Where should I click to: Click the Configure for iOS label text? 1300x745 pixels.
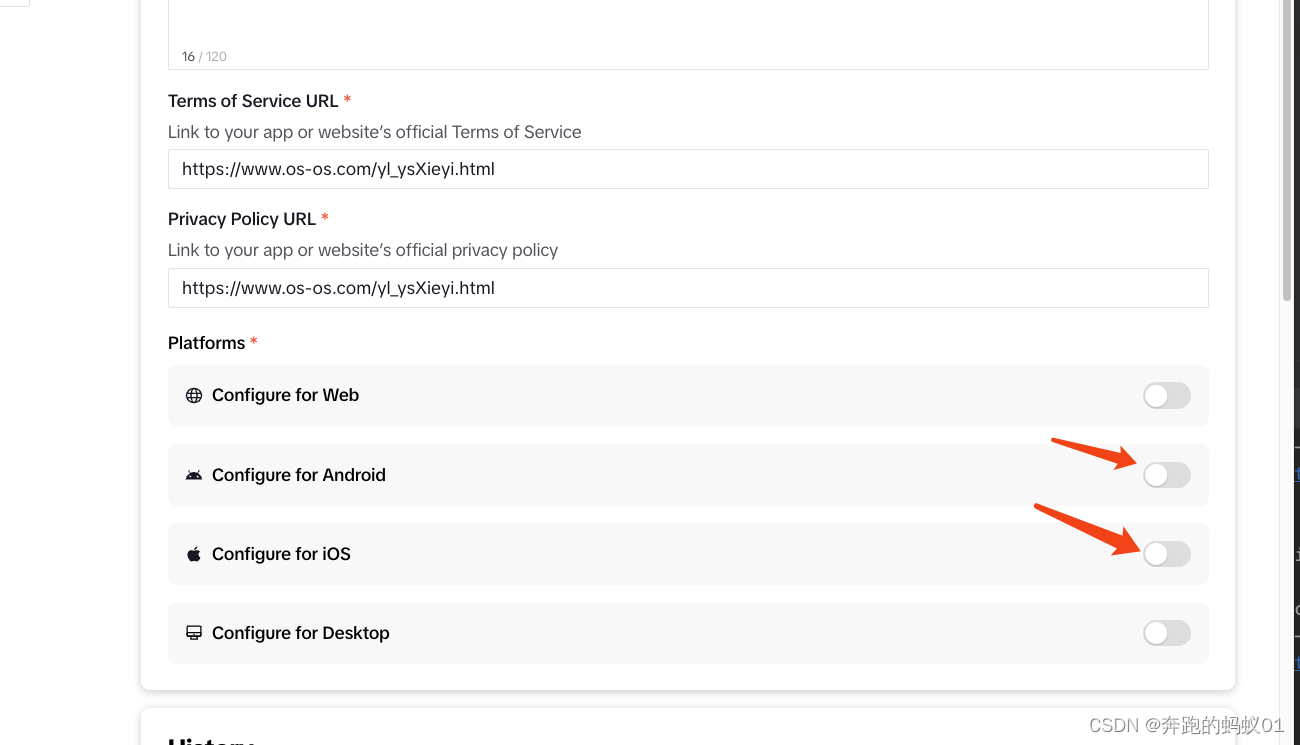click(281, 554)
